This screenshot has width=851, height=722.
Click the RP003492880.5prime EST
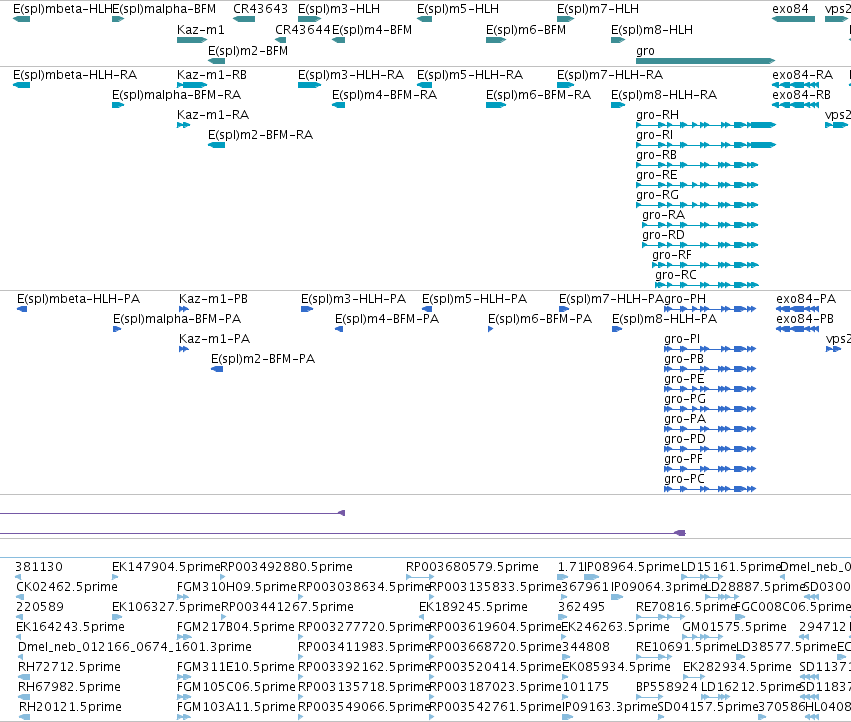coord(223,577)
